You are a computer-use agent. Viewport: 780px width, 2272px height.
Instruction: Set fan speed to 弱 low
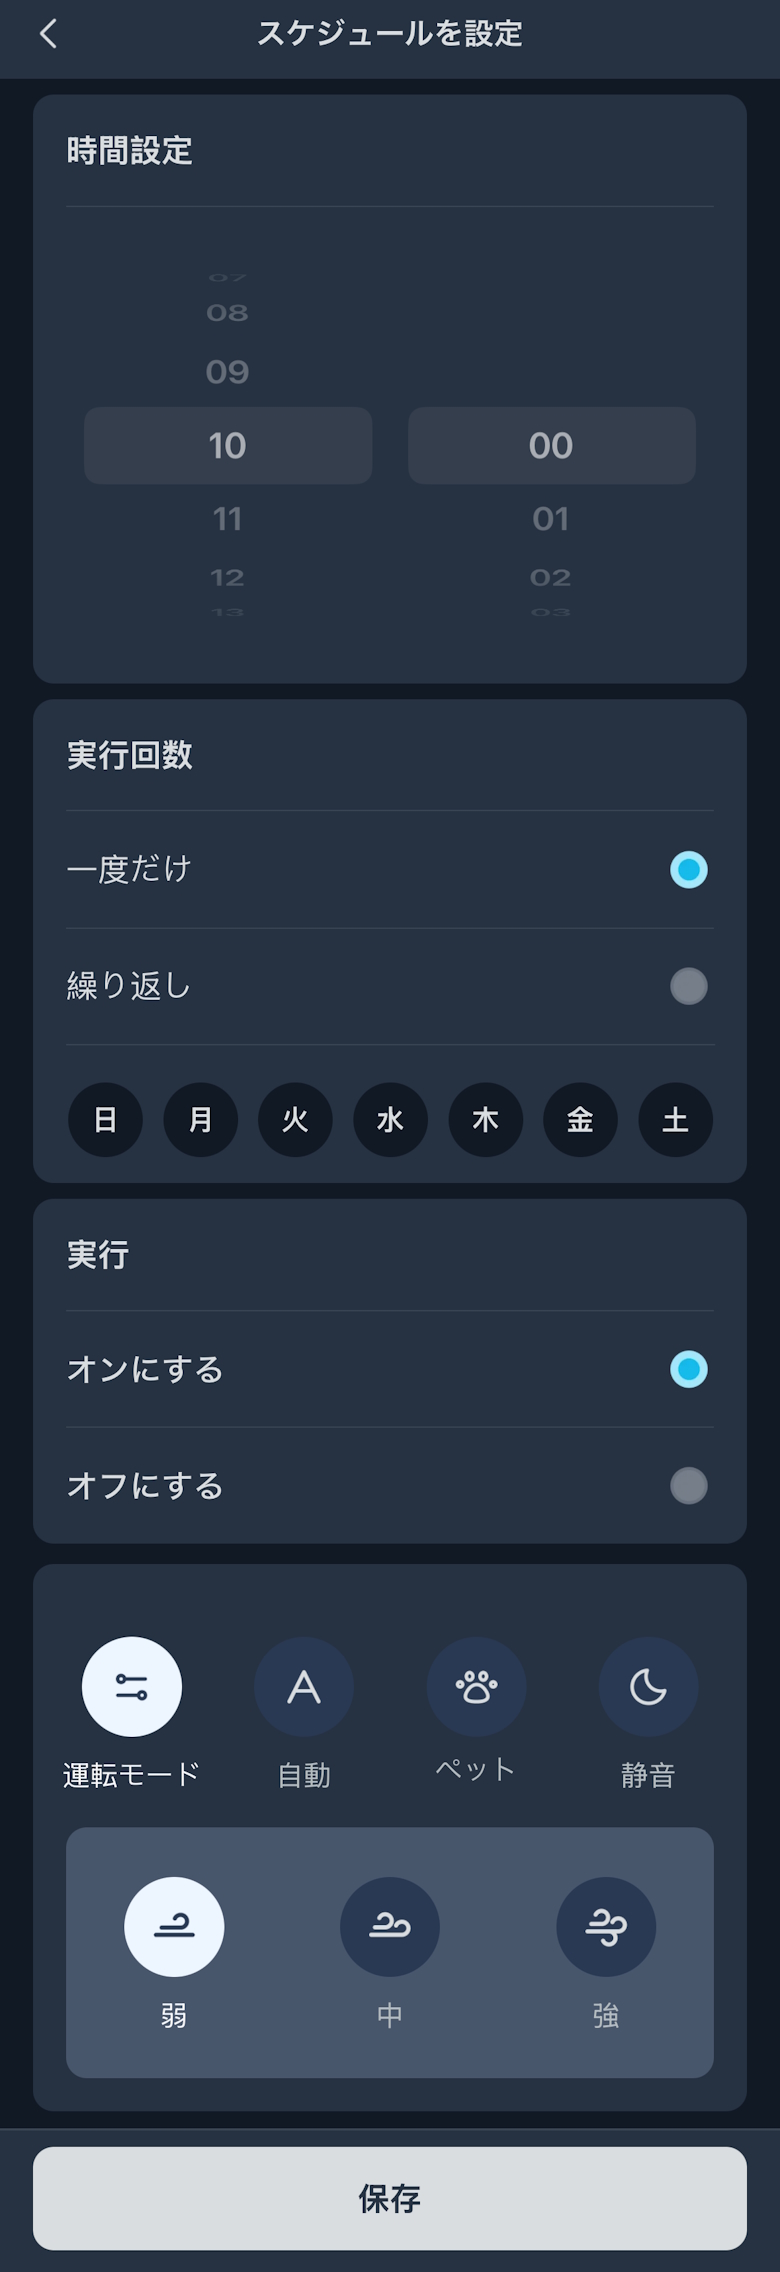pyautogui.click(x=174, y=1926)
